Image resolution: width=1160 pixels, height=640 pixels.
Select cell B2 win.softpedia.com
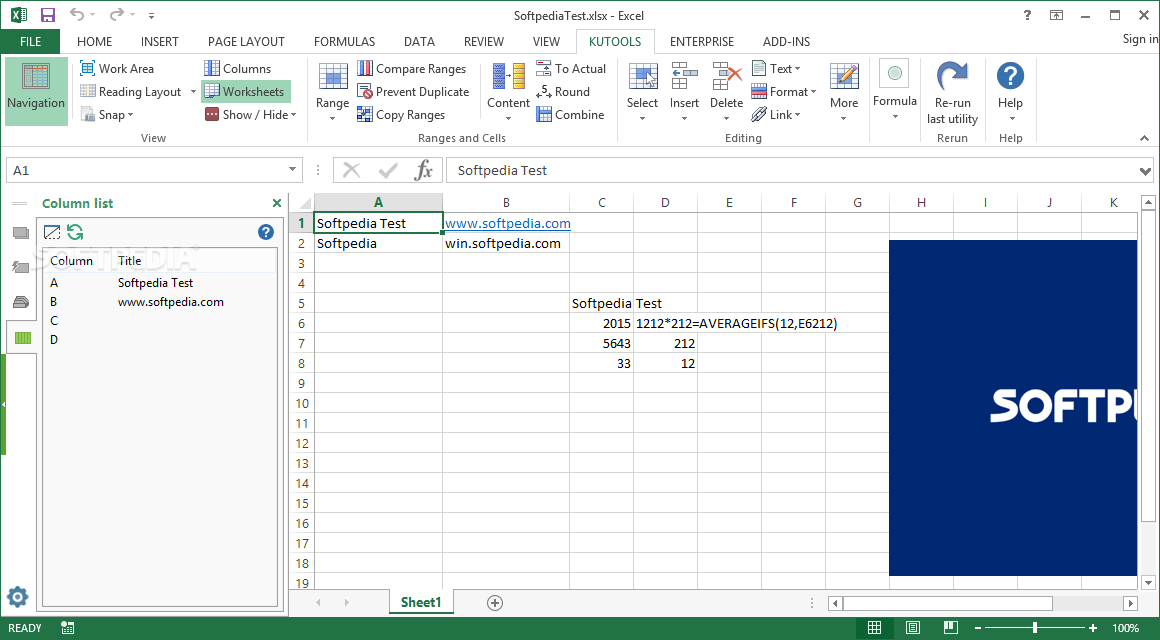pos(506,243)
